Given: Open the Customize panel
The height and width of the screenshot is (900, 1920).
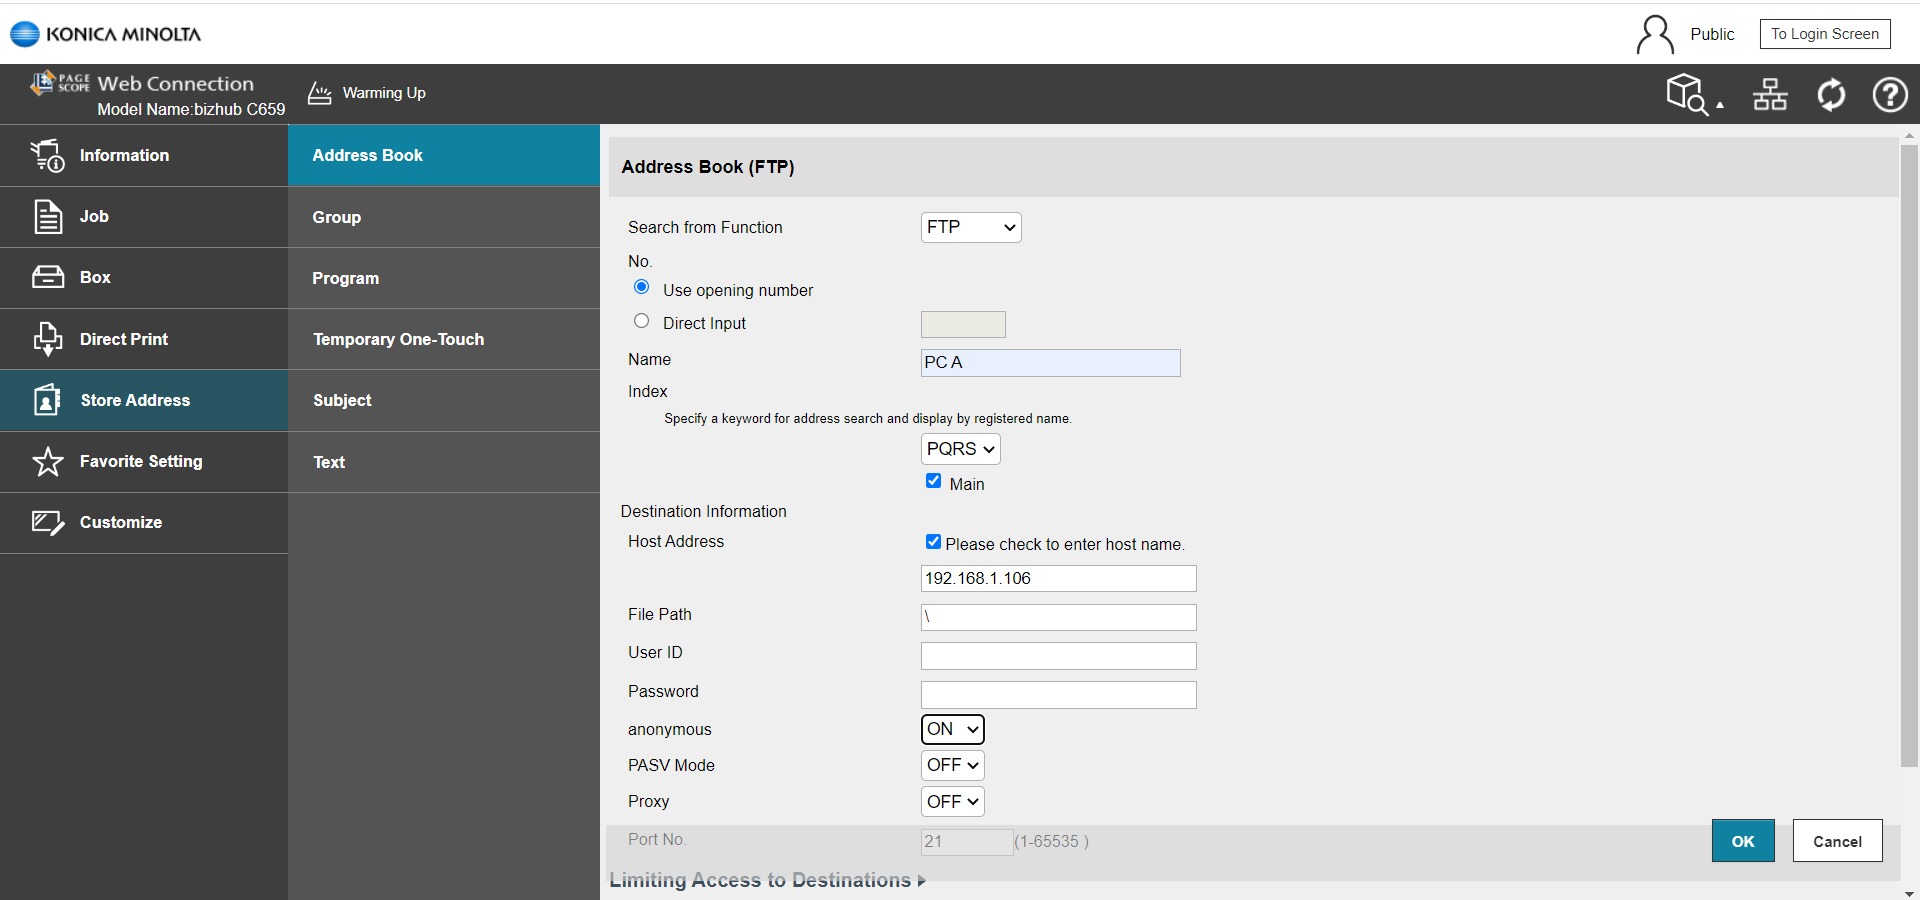Looking at the screenshot, I should tap(121, 522).
